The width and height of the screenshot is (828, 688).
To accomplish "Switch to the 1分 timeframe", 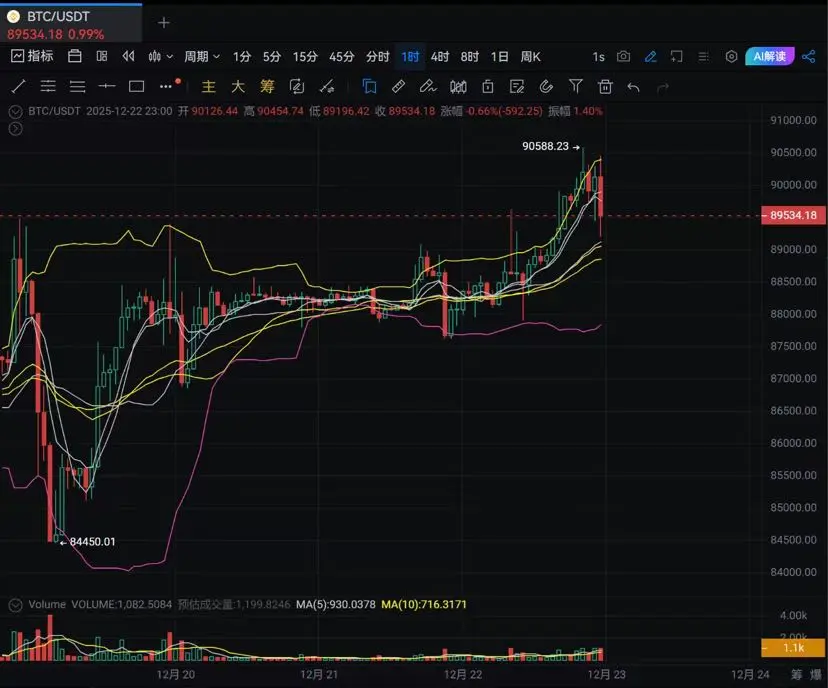I will pyautogui.click(x=242, y=56).
